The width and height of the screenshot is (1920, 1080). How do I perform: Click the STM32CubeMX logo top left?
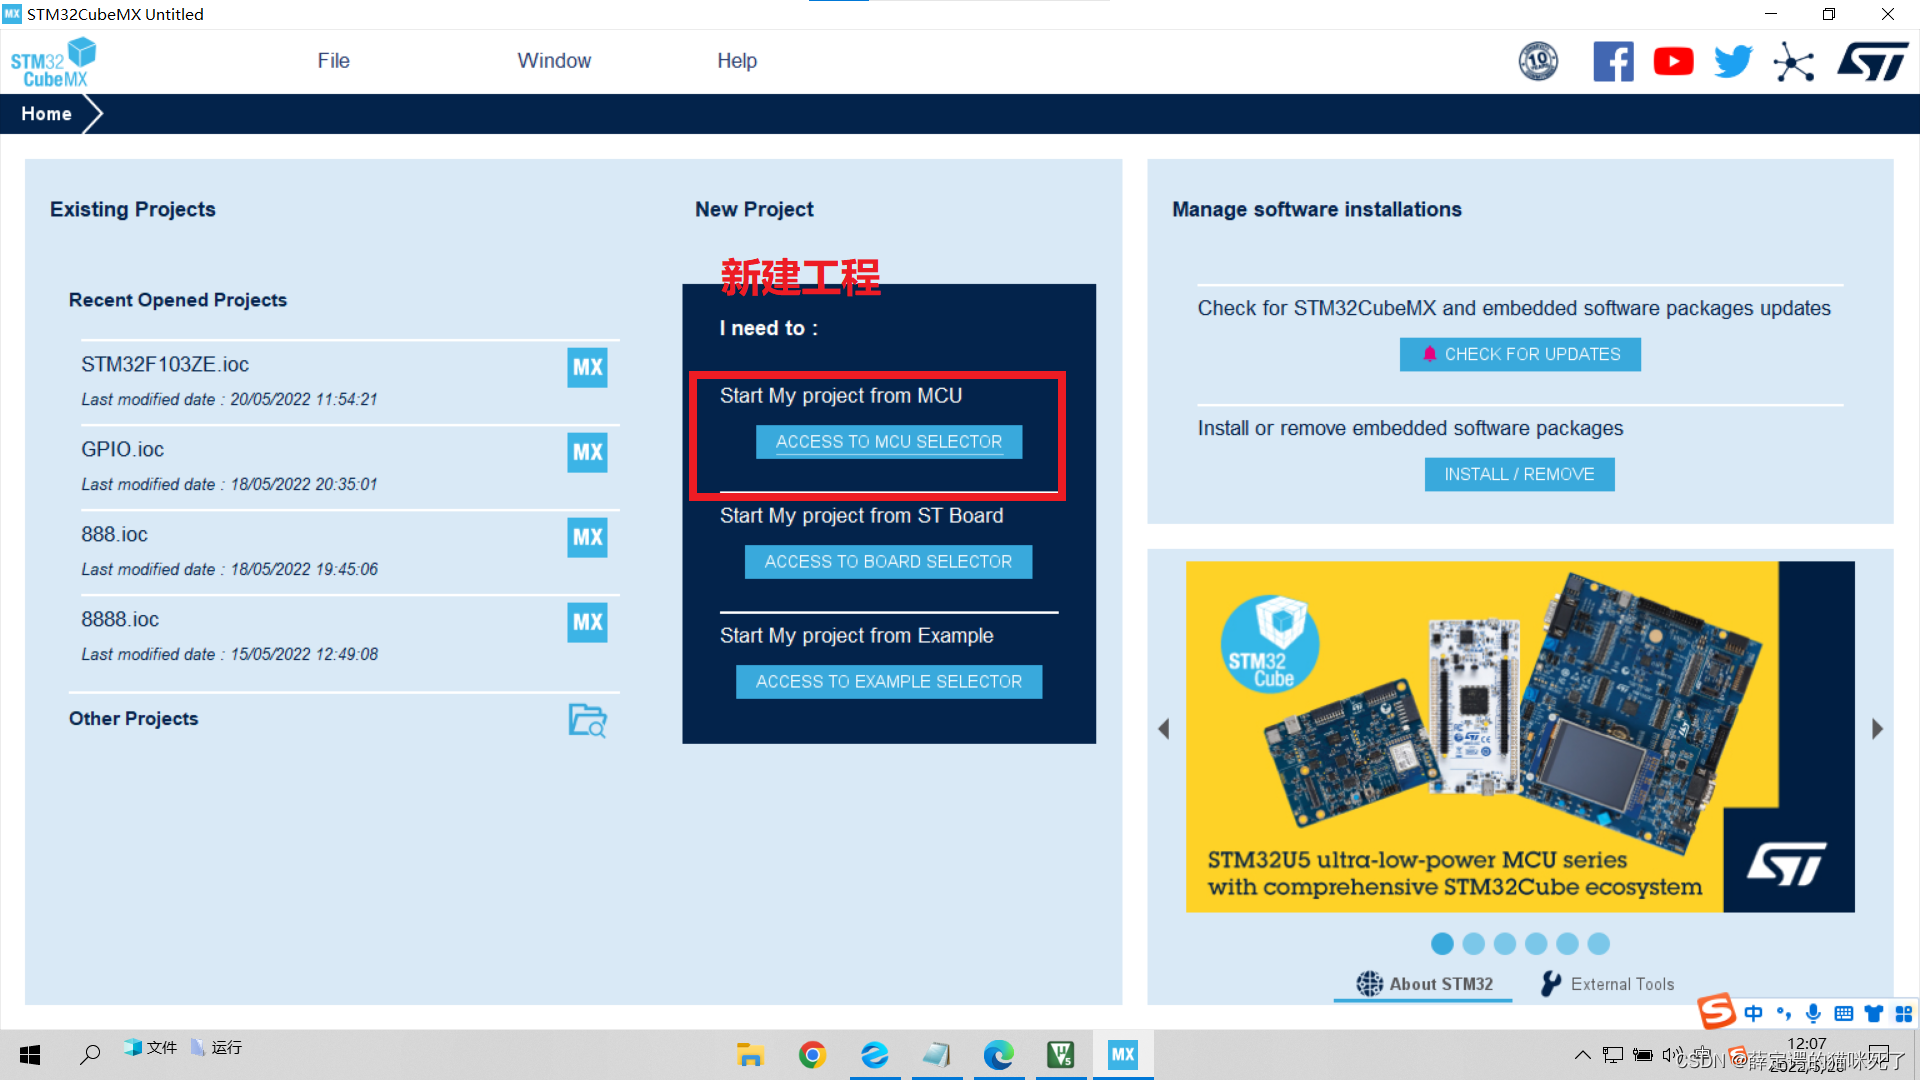[x=52, y=60]
